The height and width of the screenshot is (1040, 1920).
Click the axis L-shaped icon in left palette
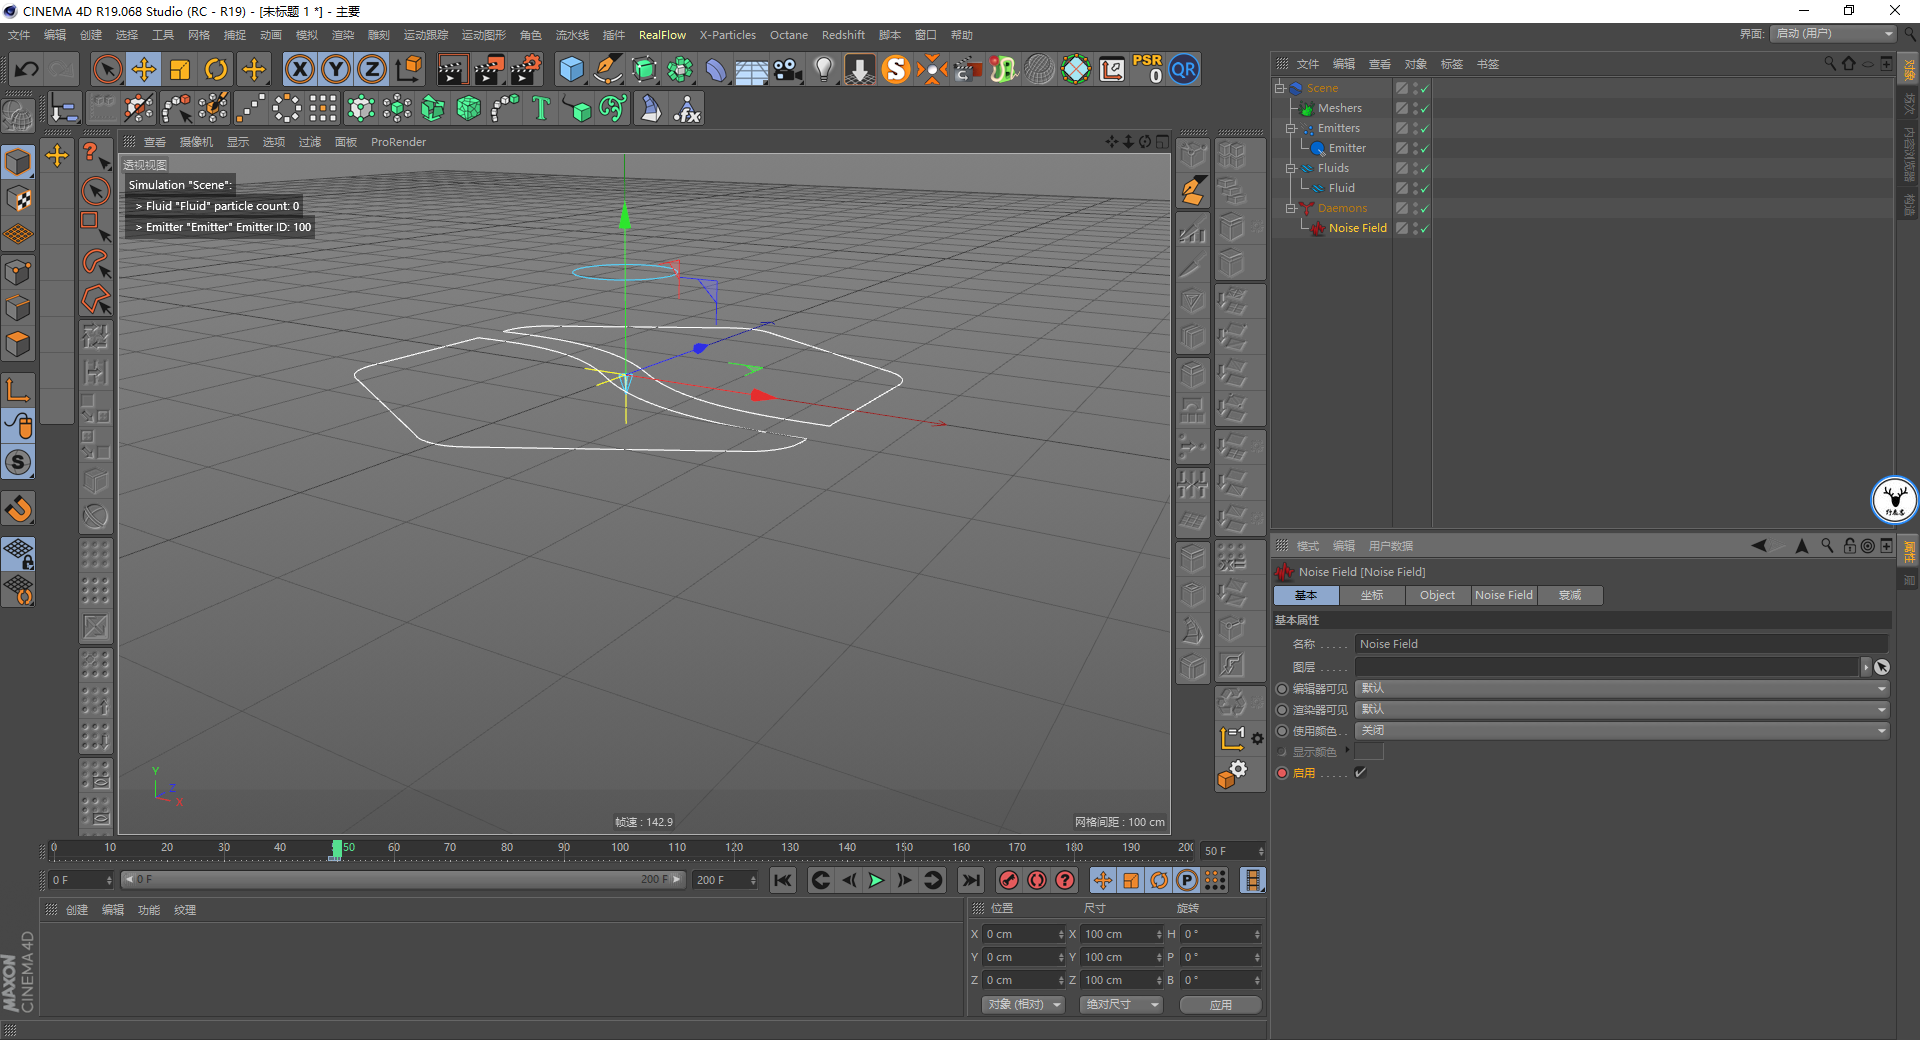[x=18, y=389]
